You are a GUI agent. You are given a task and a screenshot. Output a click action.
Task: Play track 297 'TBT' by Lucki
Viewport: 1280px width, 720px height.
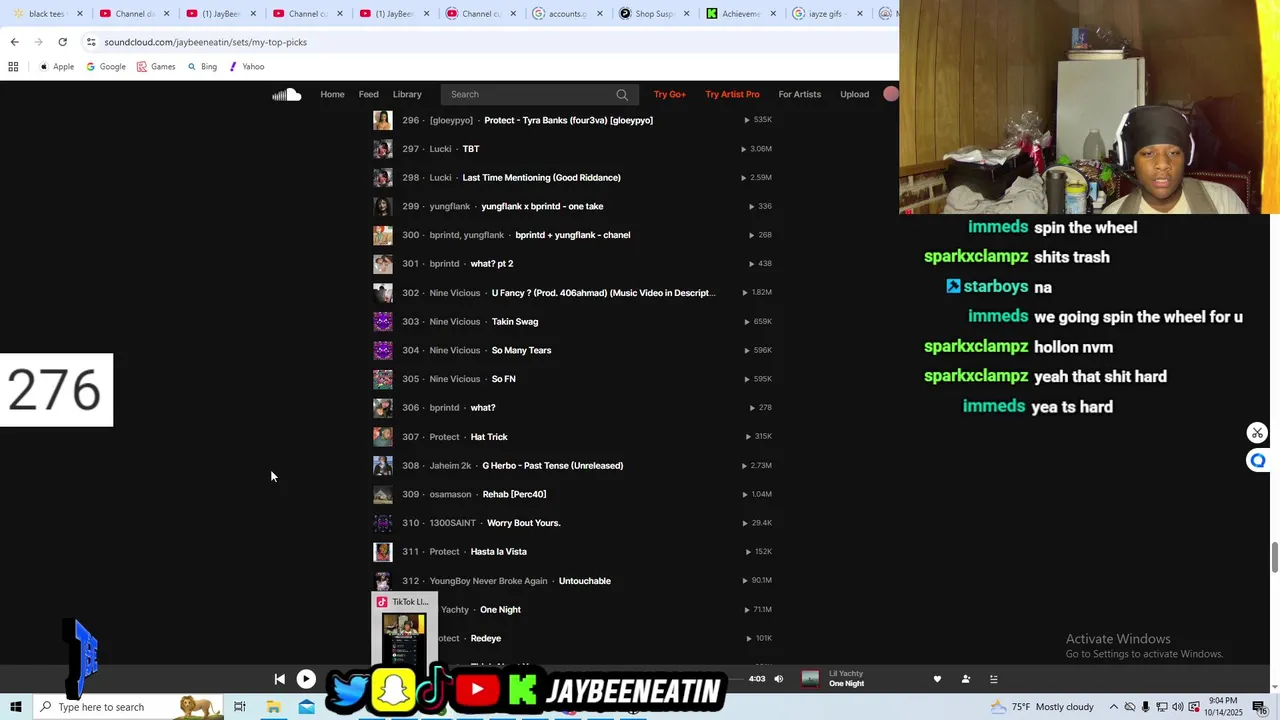(x=471, y=149)
